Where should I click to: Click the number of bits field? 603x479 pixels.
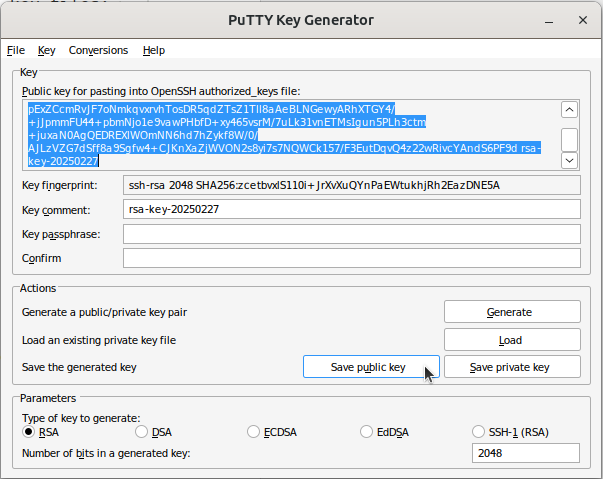pyautogui.click(x=526, y=453)
